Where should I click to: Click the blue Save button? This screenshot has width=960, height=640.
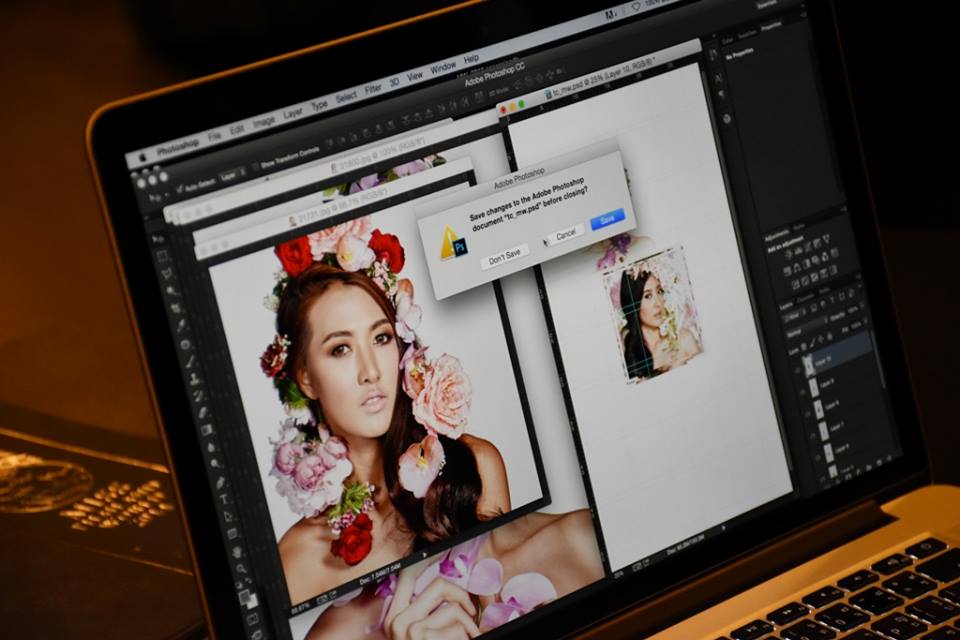pos(607,219)
